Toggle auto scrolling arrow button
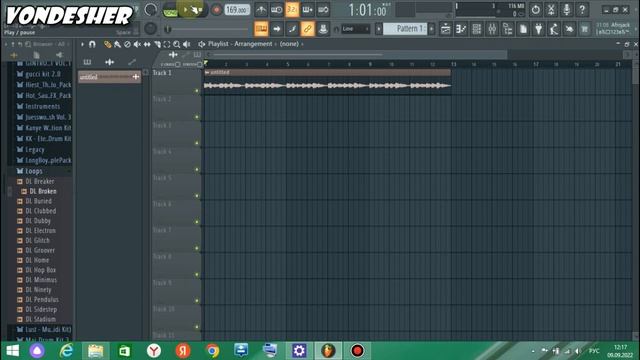The image size is (640, 360). coord(276,29)
